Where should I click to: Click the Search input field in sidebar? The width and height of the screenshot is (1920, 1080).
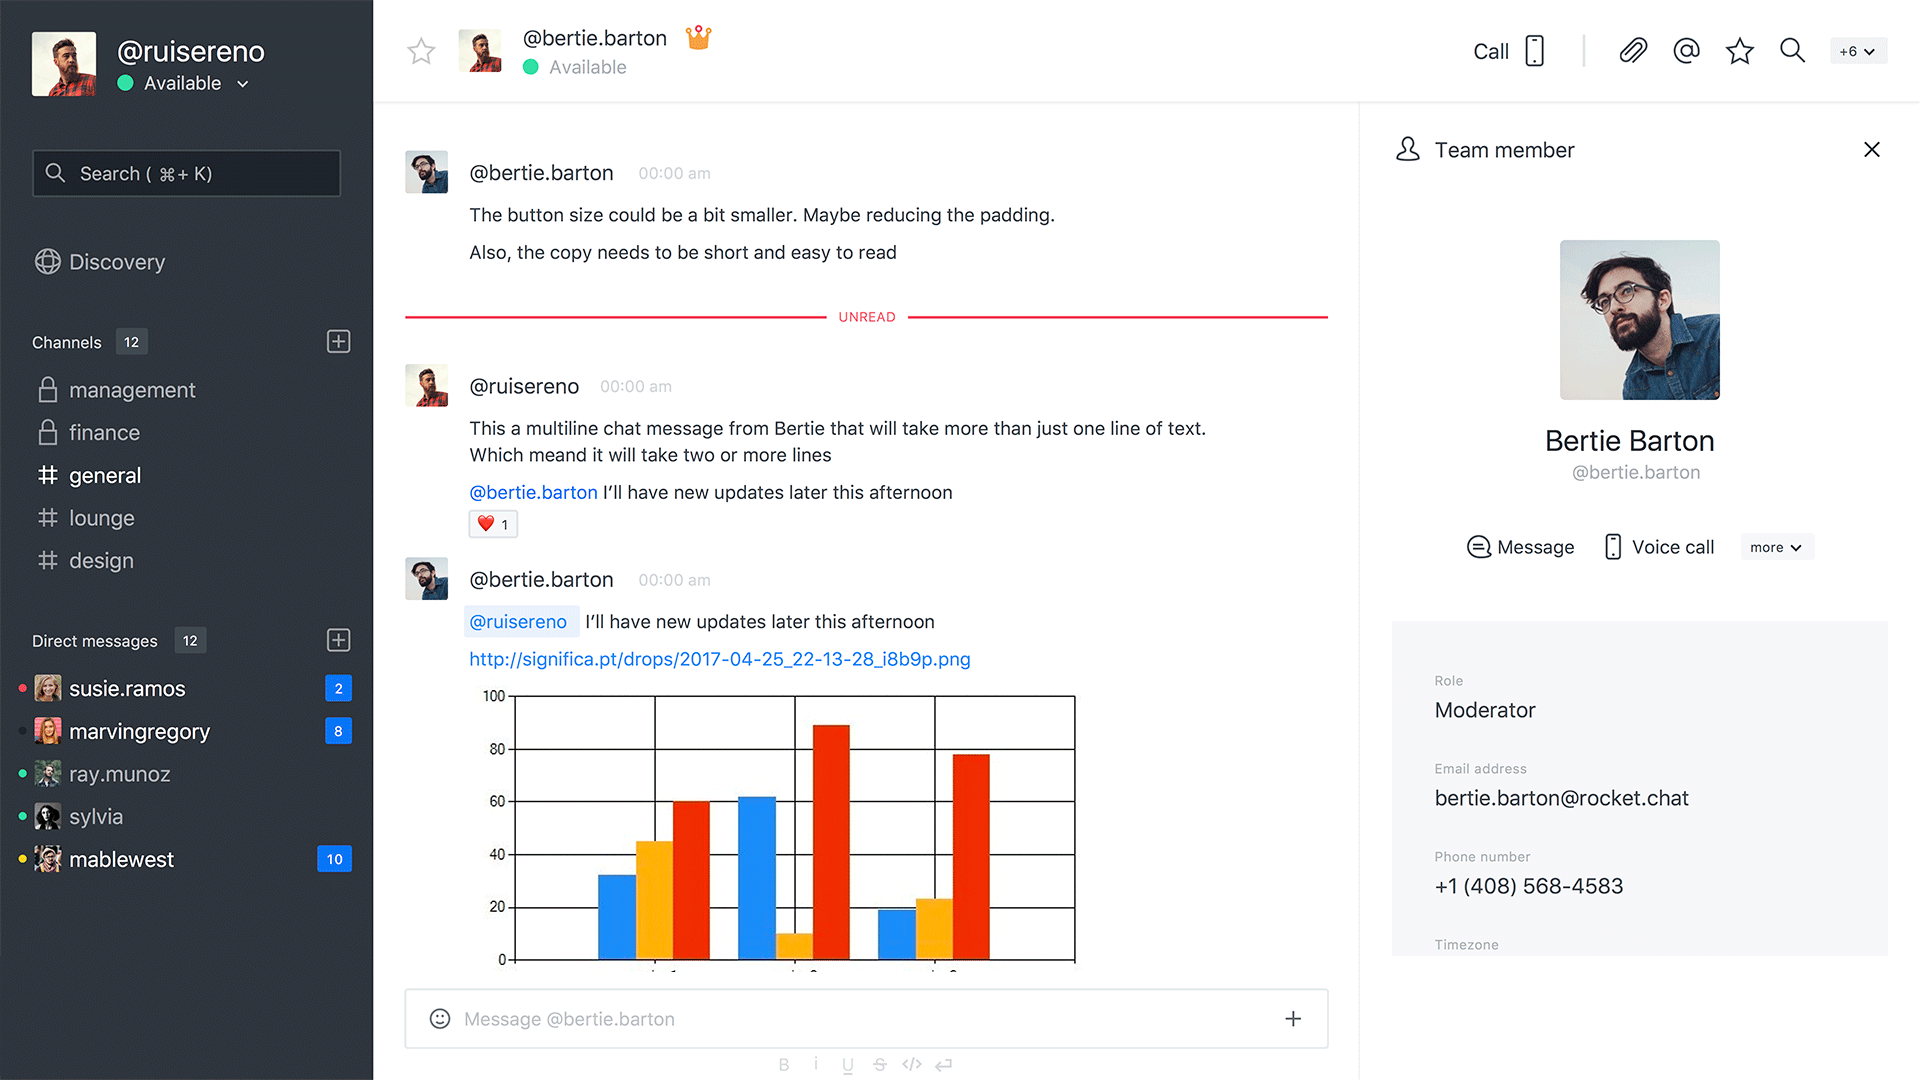pyautogui.click(x=187, y=174)
